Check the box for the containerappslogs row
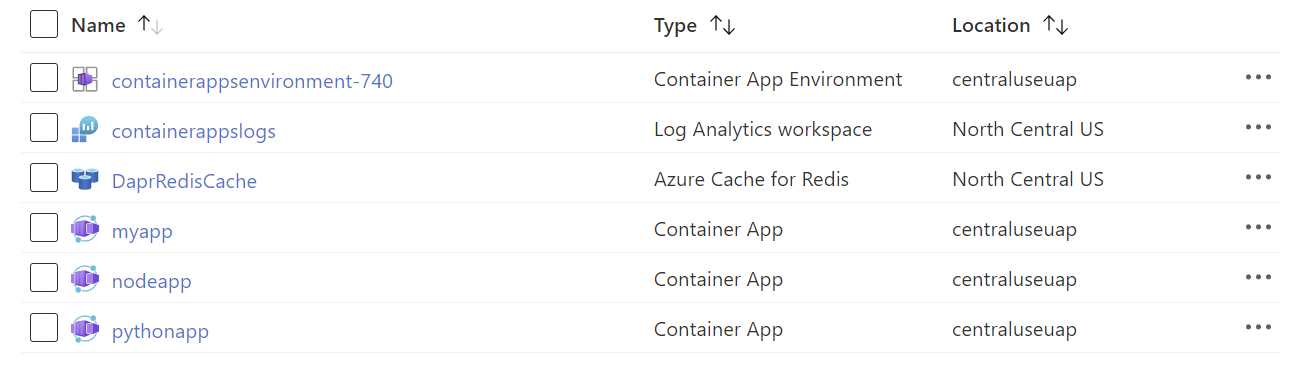The height and width of the screenshot is (377, 1292). tap(44, 128)
